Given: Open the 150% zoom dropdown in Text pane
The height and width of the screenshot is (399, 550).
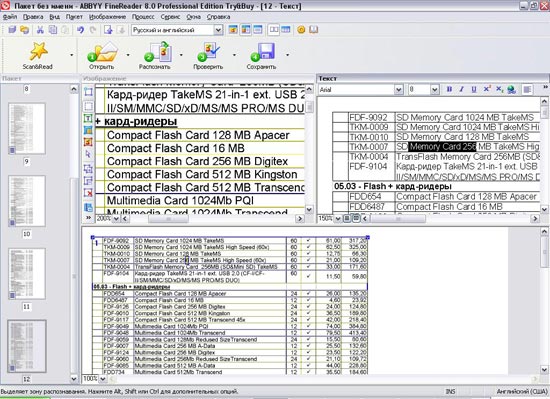Looking at the screenshot, I should tap(337, 219).
